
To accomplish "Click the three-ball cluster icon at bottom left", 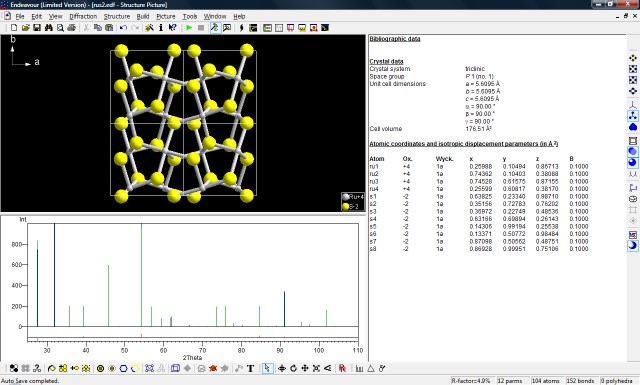I will (x=14, y=368).
